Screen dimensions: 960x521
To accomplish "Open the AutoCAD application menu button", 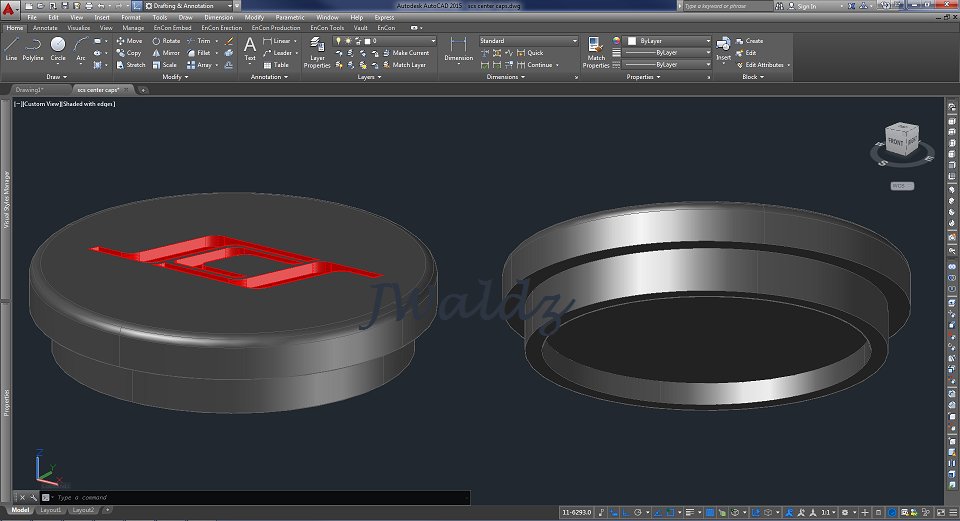I will pos(8,8).
